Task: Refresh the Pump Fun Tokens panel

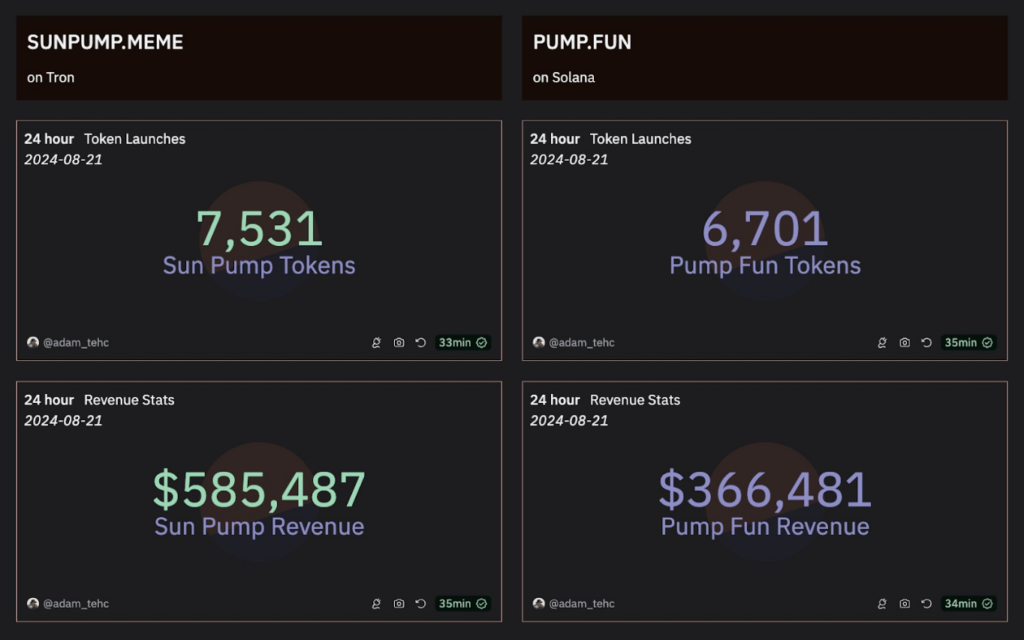Action: click(x=927, y=342)
